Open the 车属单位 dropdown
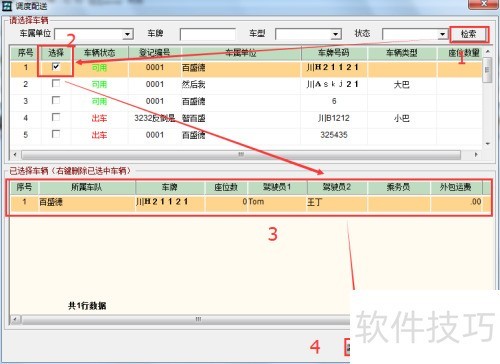The width and height of the screenshot is (500, 364). tap(127, 34)
